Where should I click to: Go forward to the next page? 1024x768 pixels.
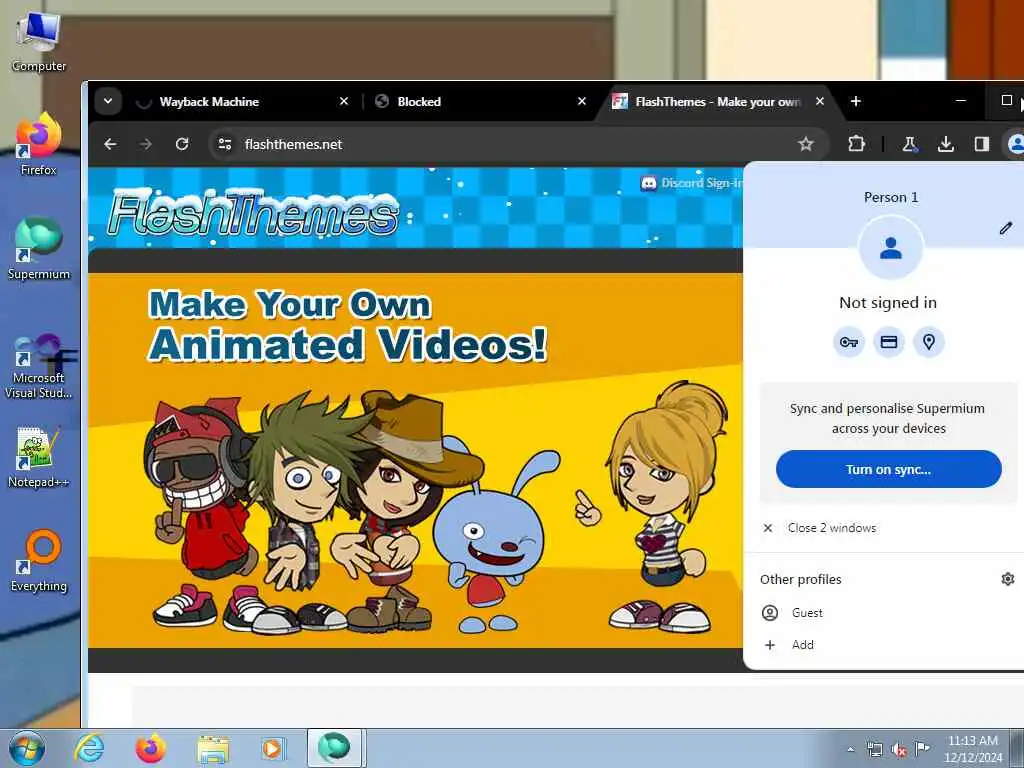(x=146, y=144)
